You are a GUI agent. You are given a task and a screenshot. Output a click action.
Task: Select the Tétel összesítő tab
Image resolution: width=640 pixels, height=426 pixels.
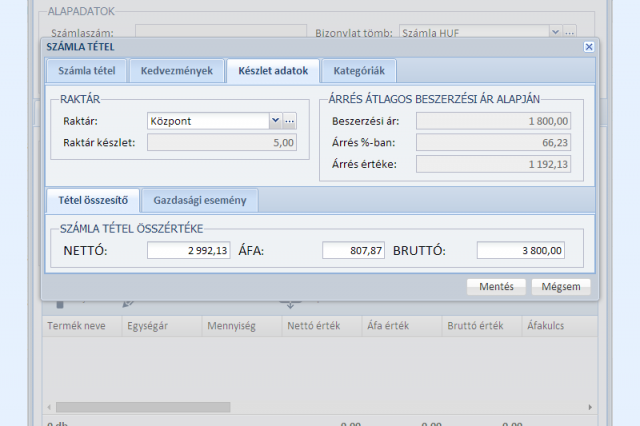92,200
